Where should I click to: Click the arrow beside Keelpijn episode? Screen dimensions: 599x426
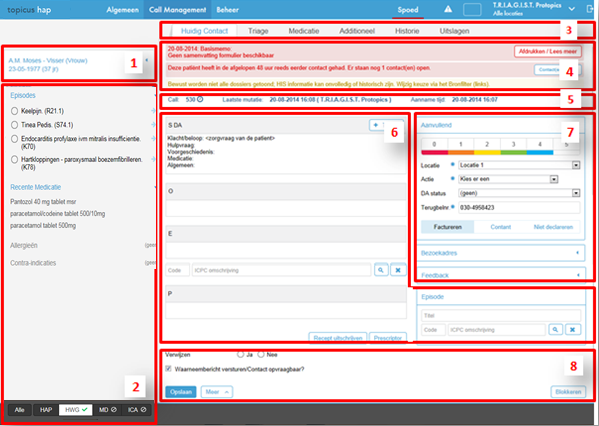[x=153, y=110]
